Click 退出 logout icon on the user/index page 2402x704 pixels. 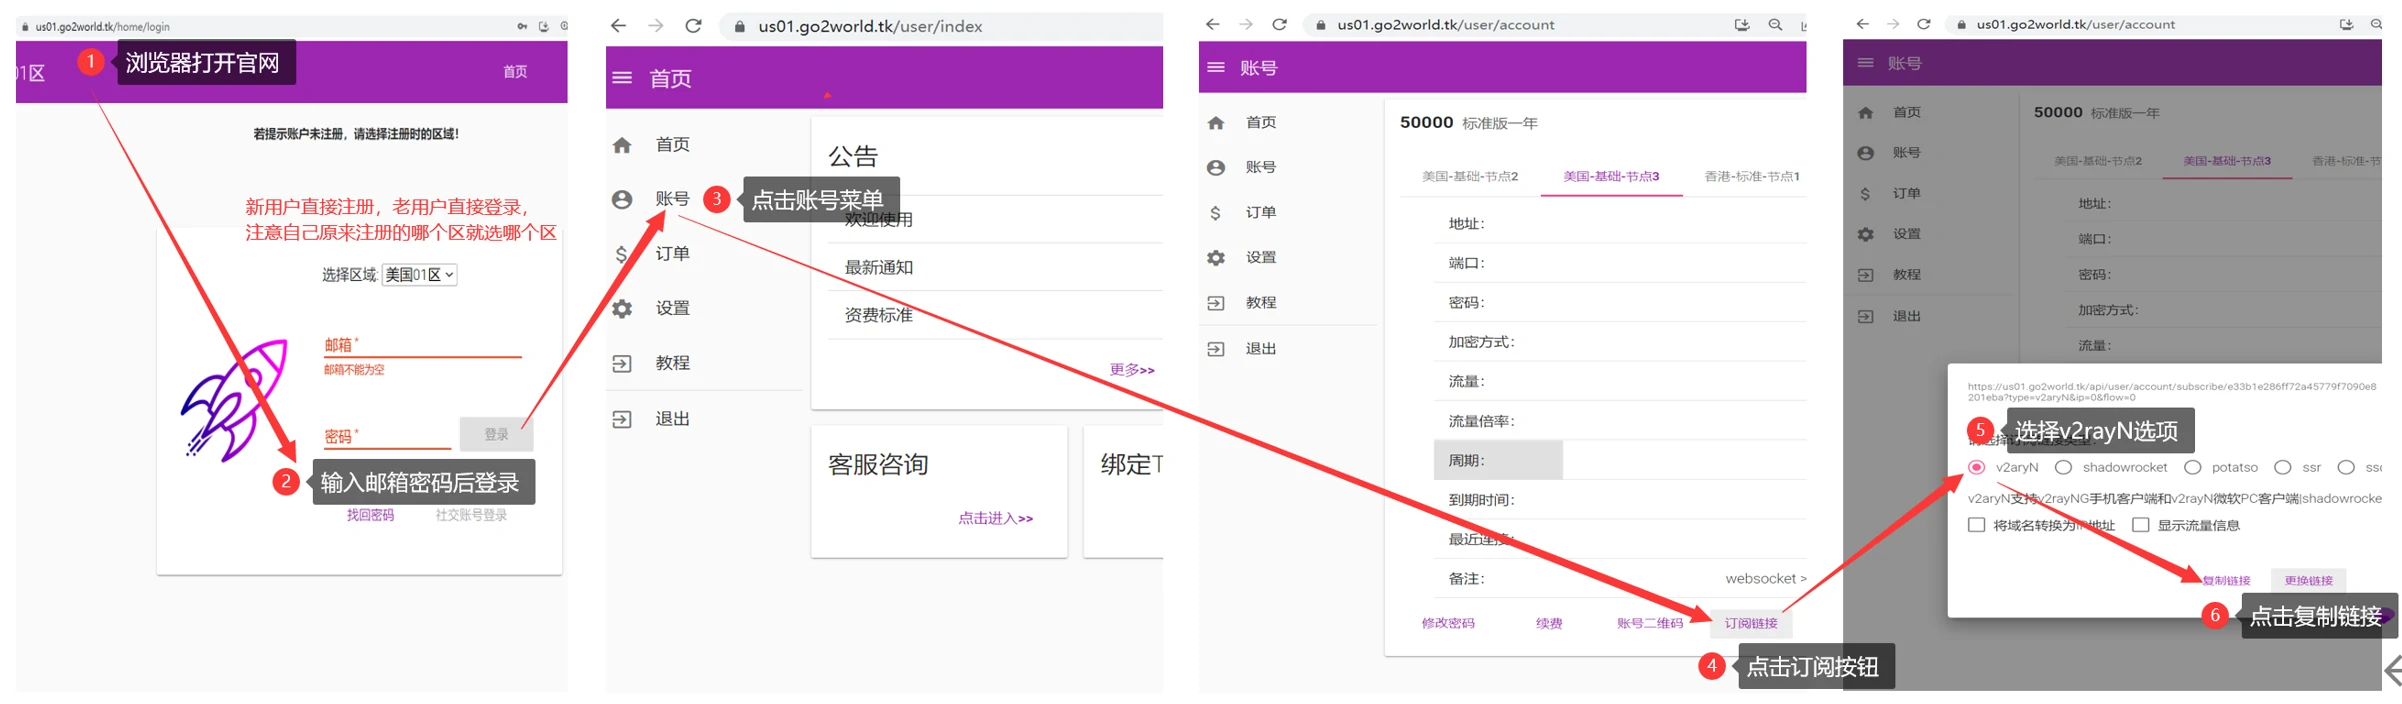[622, 419]
